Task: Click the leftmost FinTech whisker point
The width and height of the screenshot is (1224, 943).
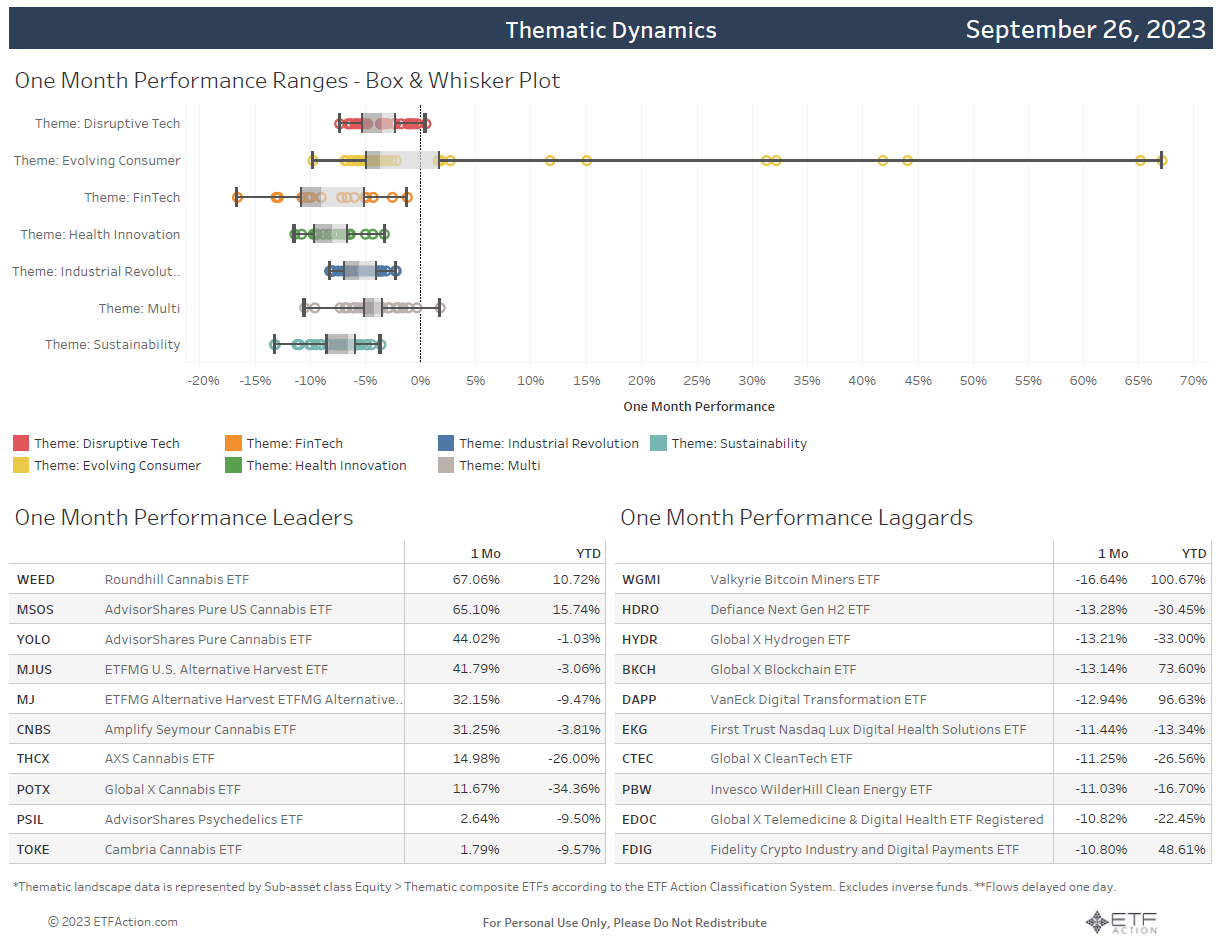Action: [x=237, y=197]
